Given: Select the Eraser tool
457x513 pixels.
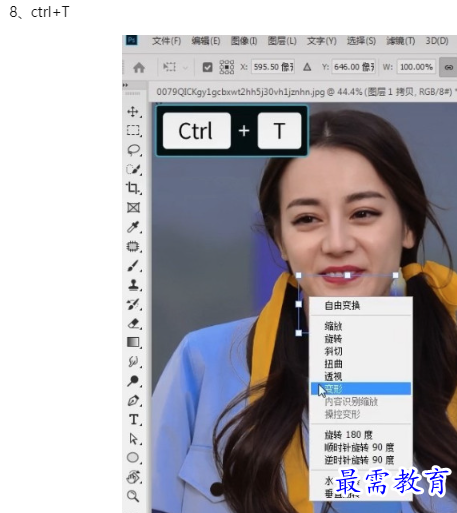Looking at the screenshot, I should [133, 324].
